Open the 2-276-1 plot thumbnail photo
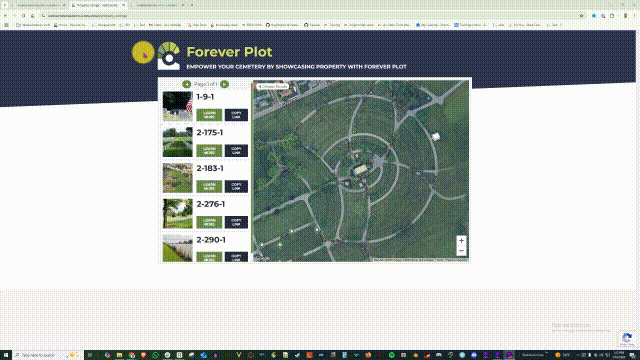 tap(178, 213)
